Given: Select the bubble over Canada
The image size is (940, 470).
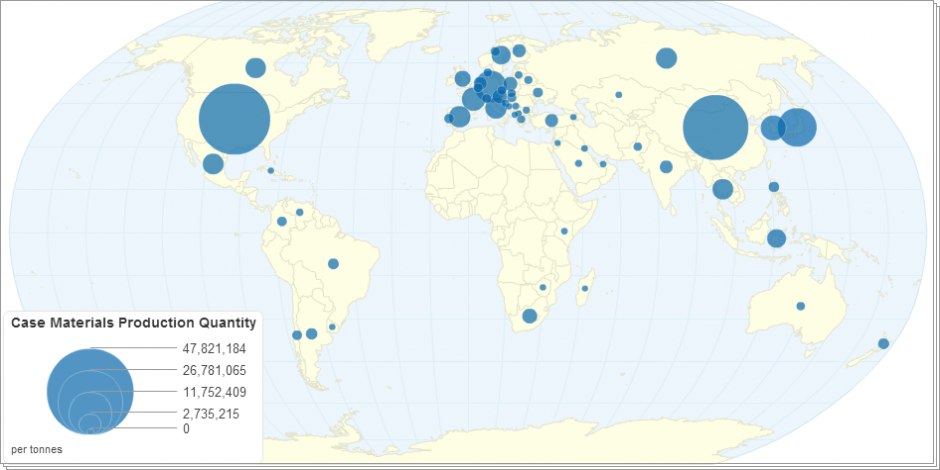Looking at the screenshot, I should tap(255, 68).
